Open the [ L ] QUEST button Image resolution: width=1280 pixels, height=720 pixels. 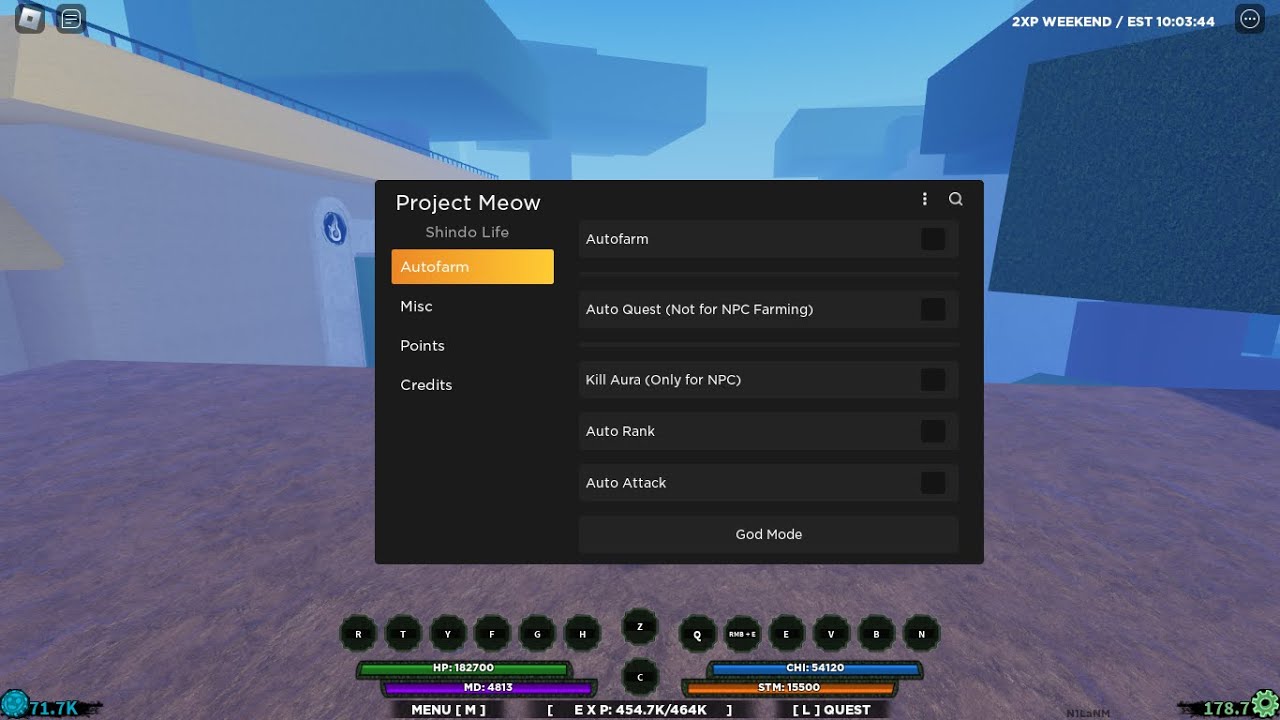[x=832, y=710]
